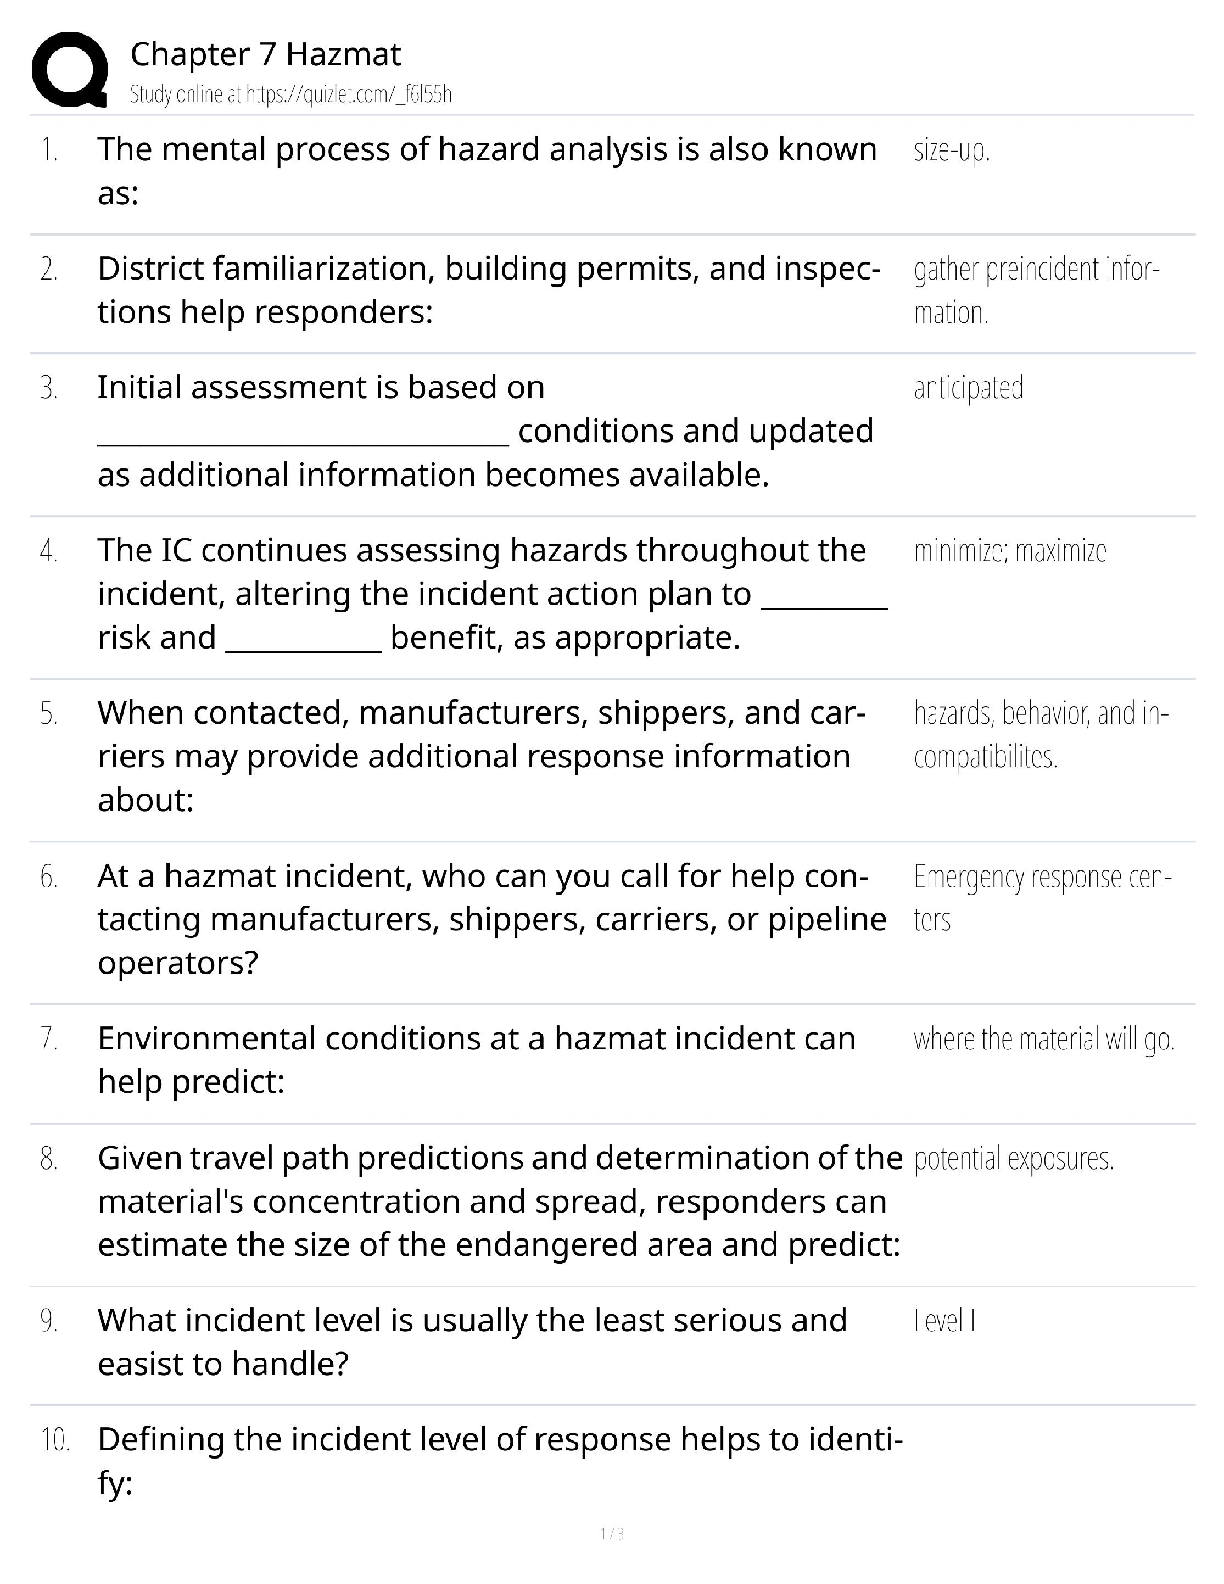The image size is (1224, 1584).
Task: Click the answer "Emergency response centers"
Action: pos(1040,897)
